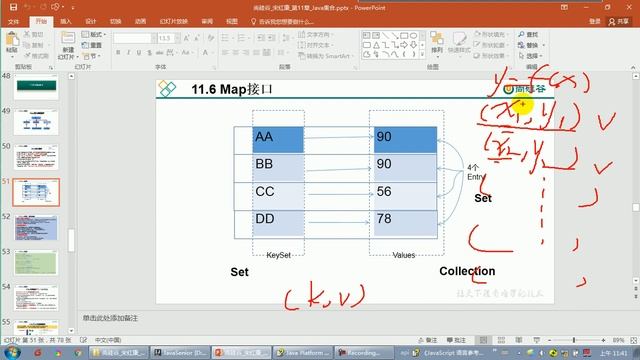Choose the right arrow shape in shapes gallery
Viewport: 640px width, 360px height.
(404, 45)
